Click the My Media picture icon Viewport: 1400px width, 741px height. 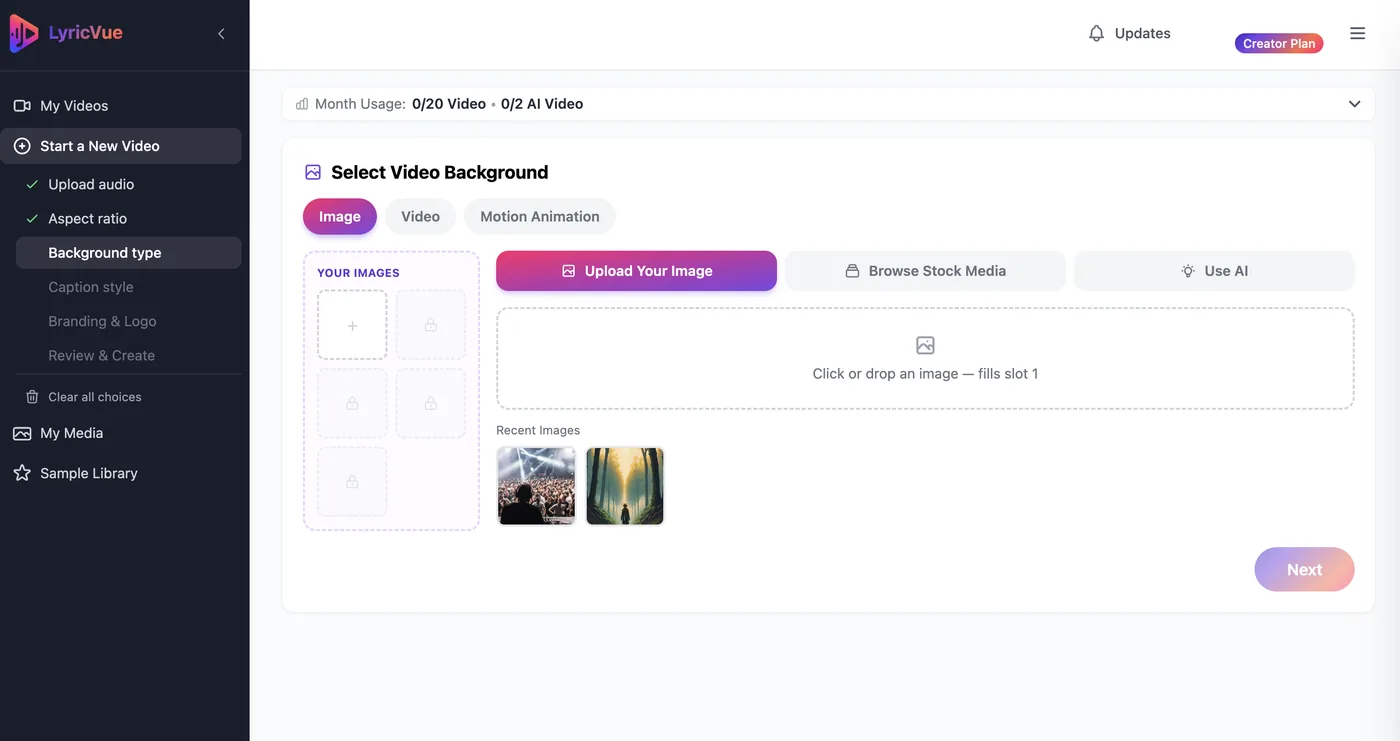click(x=22, y=433)
